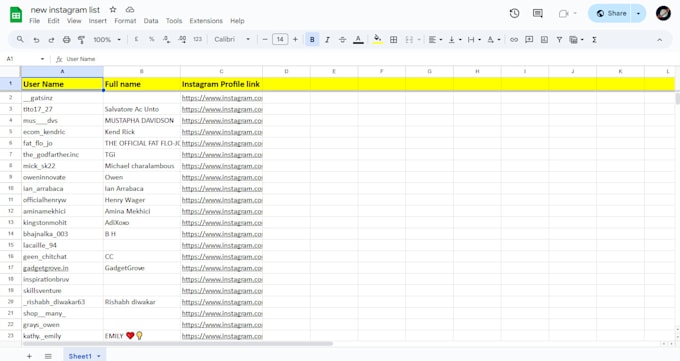Format as currency
Image resolution: width=680 pixels, height=361 pixels.
pos(136,39)
